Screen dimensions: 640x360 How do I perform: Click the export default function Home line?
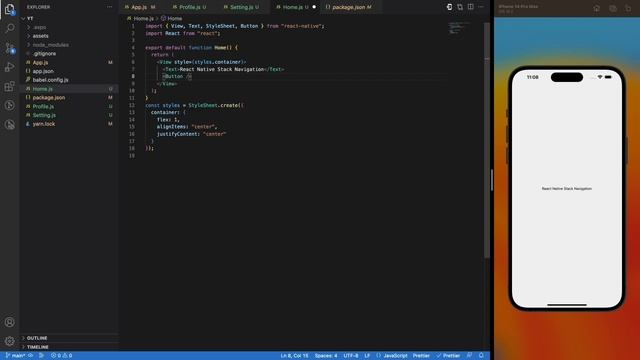(x=191, y=47)
